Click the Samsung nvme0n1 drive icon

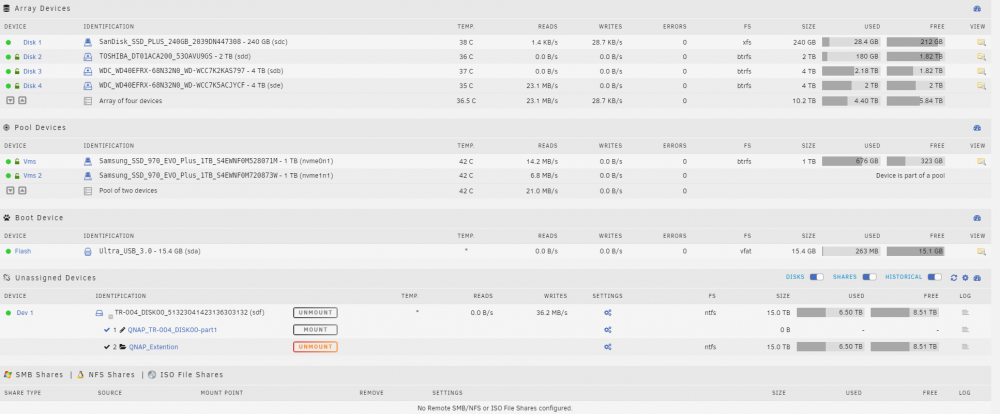[x=88, y=161]
